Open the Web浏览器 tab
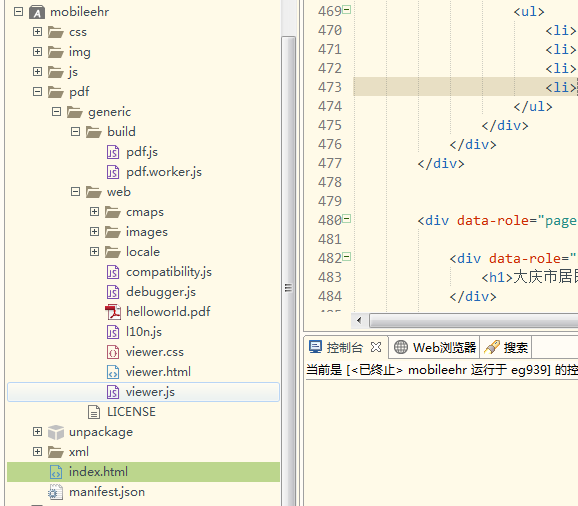578x506 pixels. coord(435,347)
